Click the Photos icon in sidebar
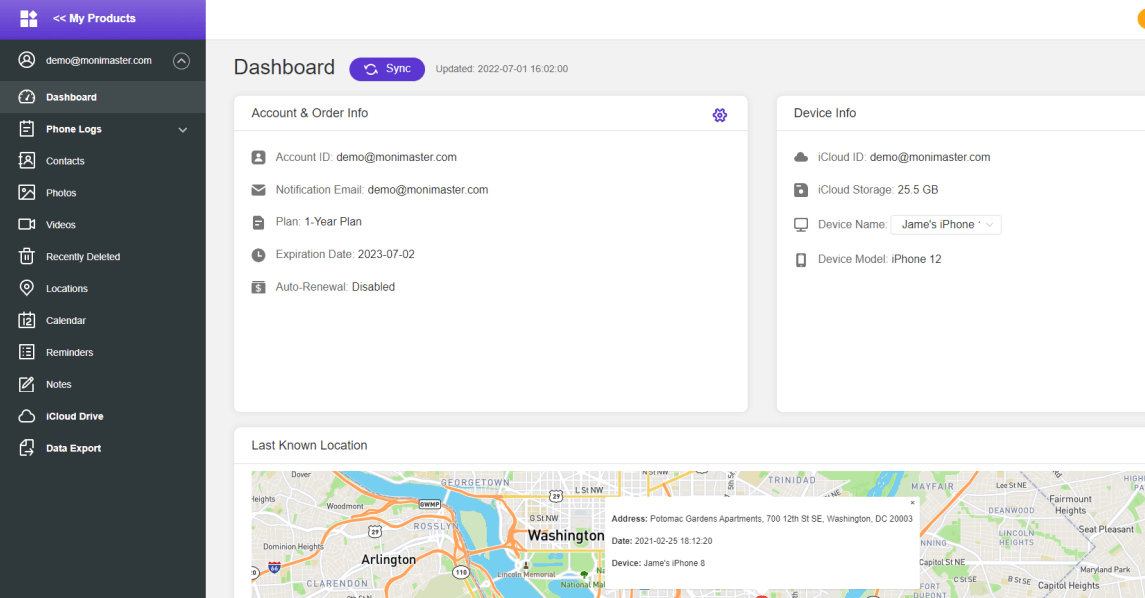 (26, 193)
